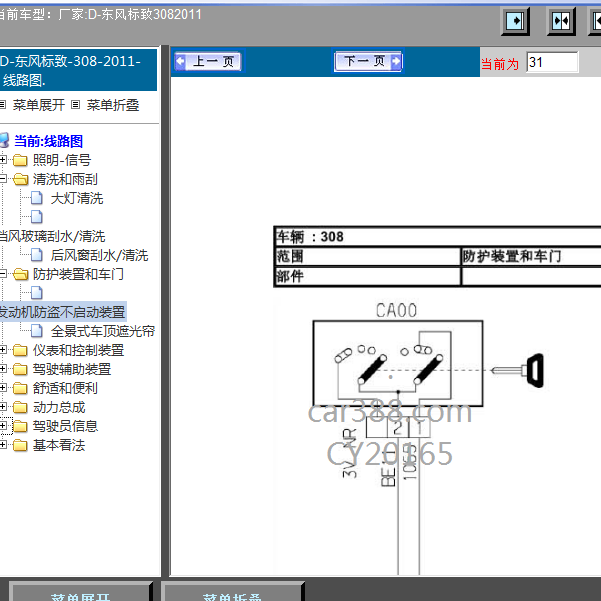601x601 pixels.
Task: Click the 舒适和便利 folder label
Action: click(x=65, y=388)
